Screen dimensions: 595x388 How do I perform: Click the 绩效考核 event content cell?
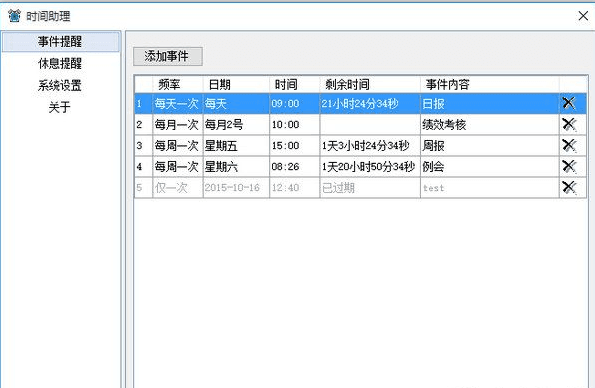tap(490, 125)
